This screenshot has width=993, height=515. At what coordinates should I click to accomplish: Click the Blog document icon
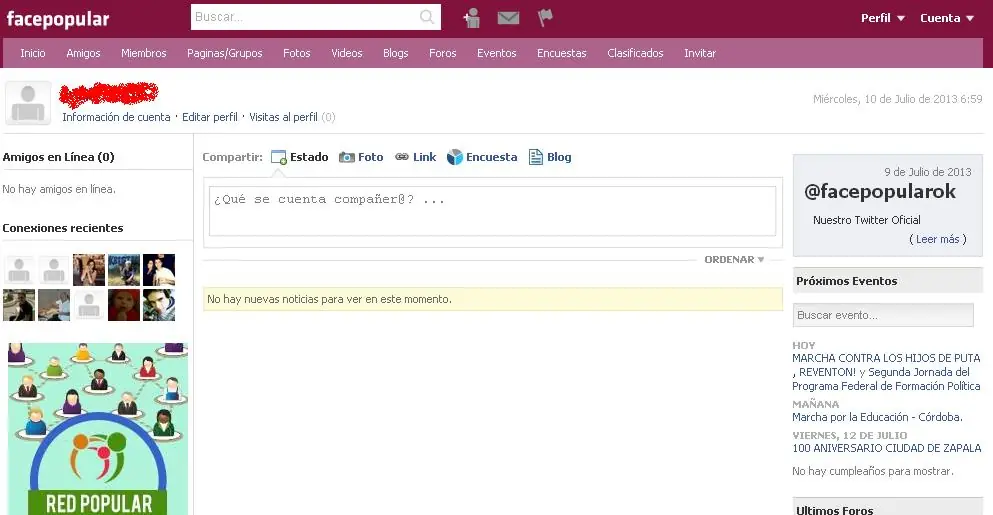click(x=536, y=156)
